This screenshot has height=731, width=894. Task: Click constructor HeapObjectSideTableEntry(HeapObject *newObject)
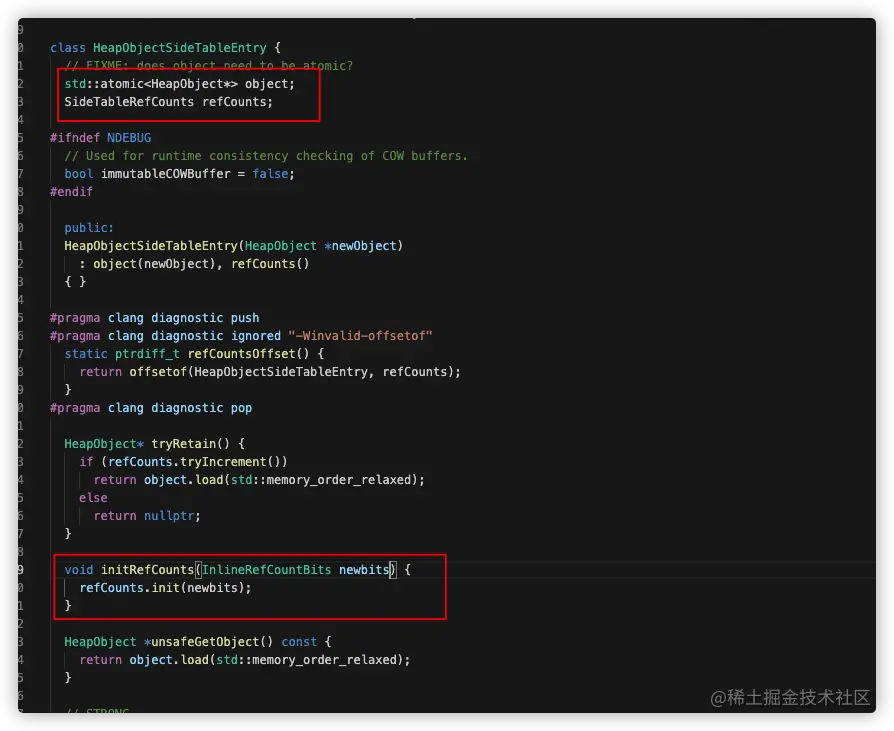coord(234,246)
